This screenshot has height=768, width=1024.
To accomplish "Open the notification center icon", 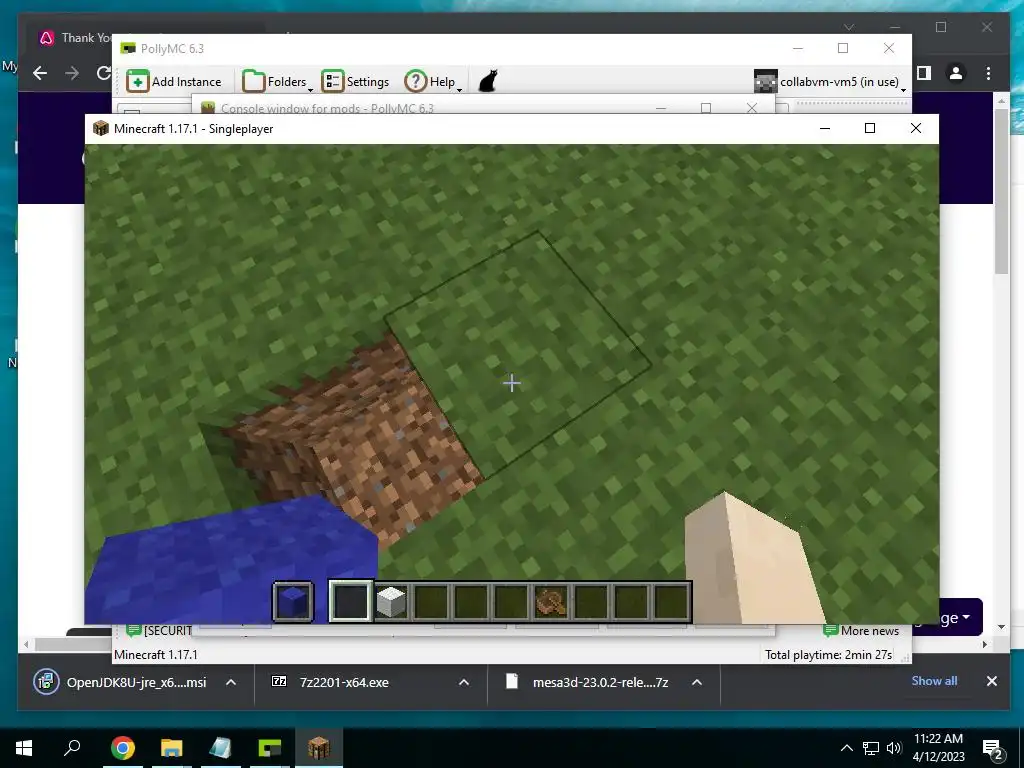I will pos(992,748).
